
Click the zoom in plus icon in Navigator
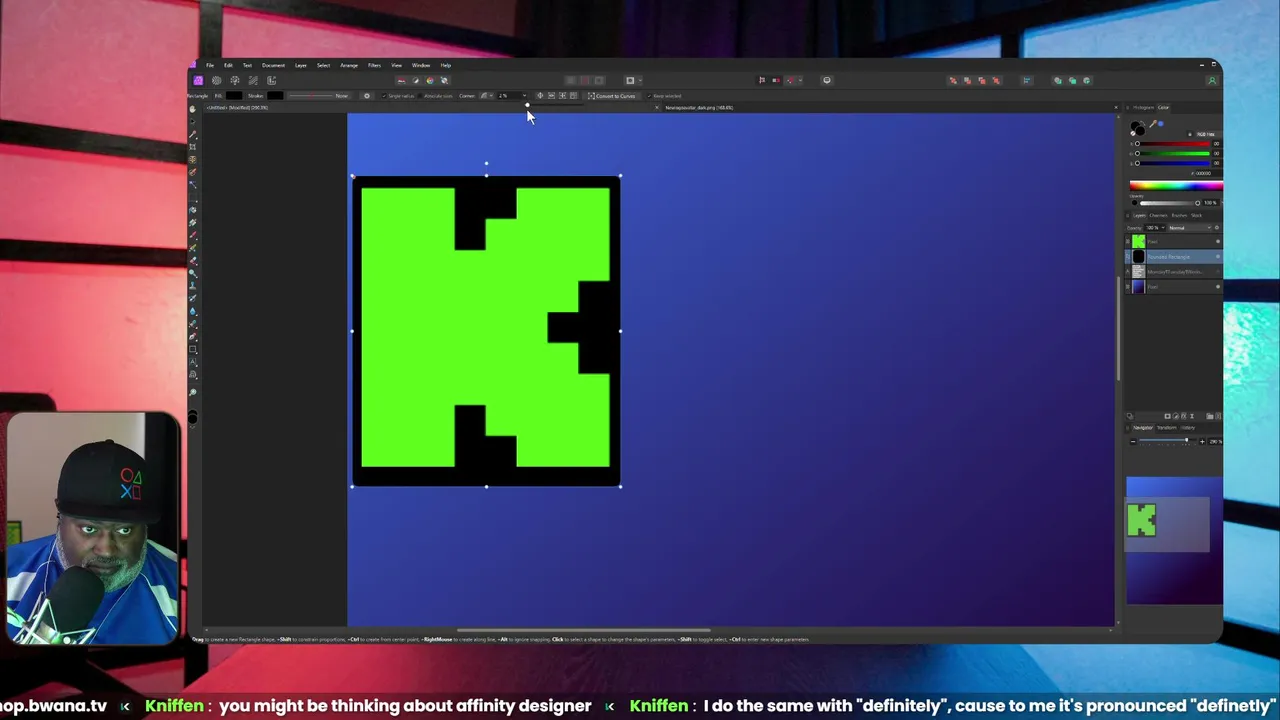click(1202, 441)
